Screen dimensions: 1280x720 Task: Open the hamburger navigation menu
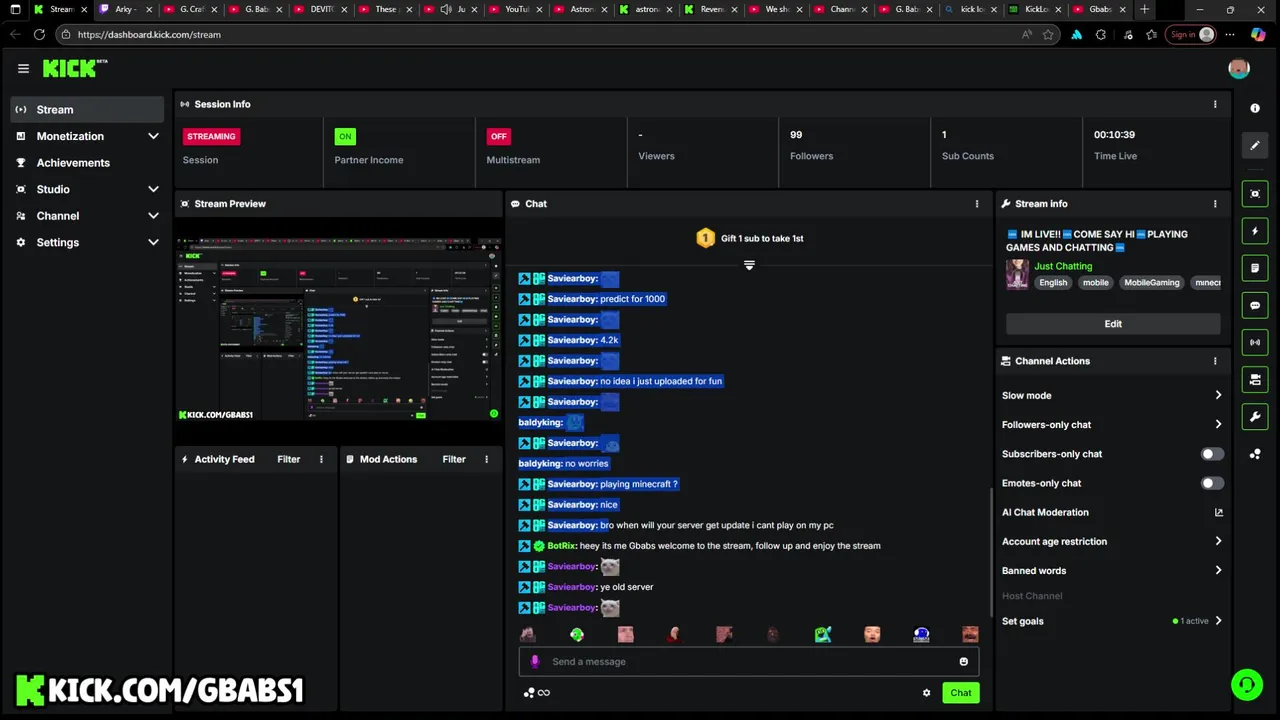23,69
